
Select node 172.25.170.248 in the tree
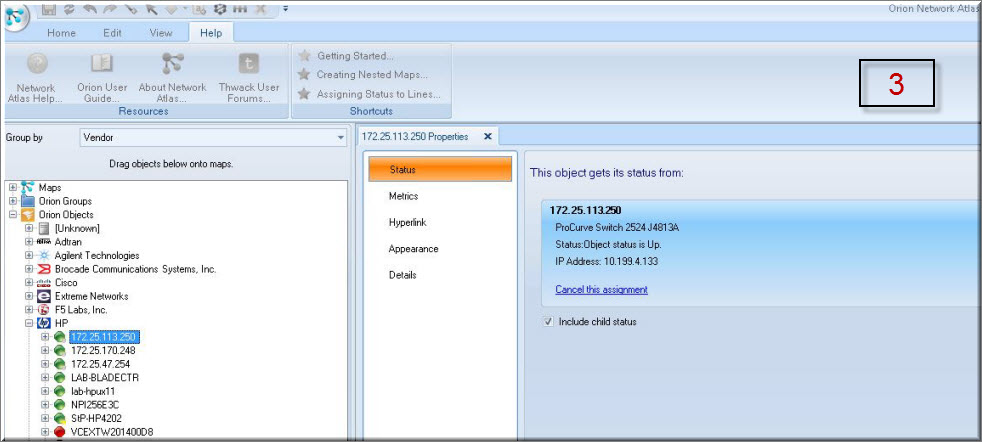[103, 351]
